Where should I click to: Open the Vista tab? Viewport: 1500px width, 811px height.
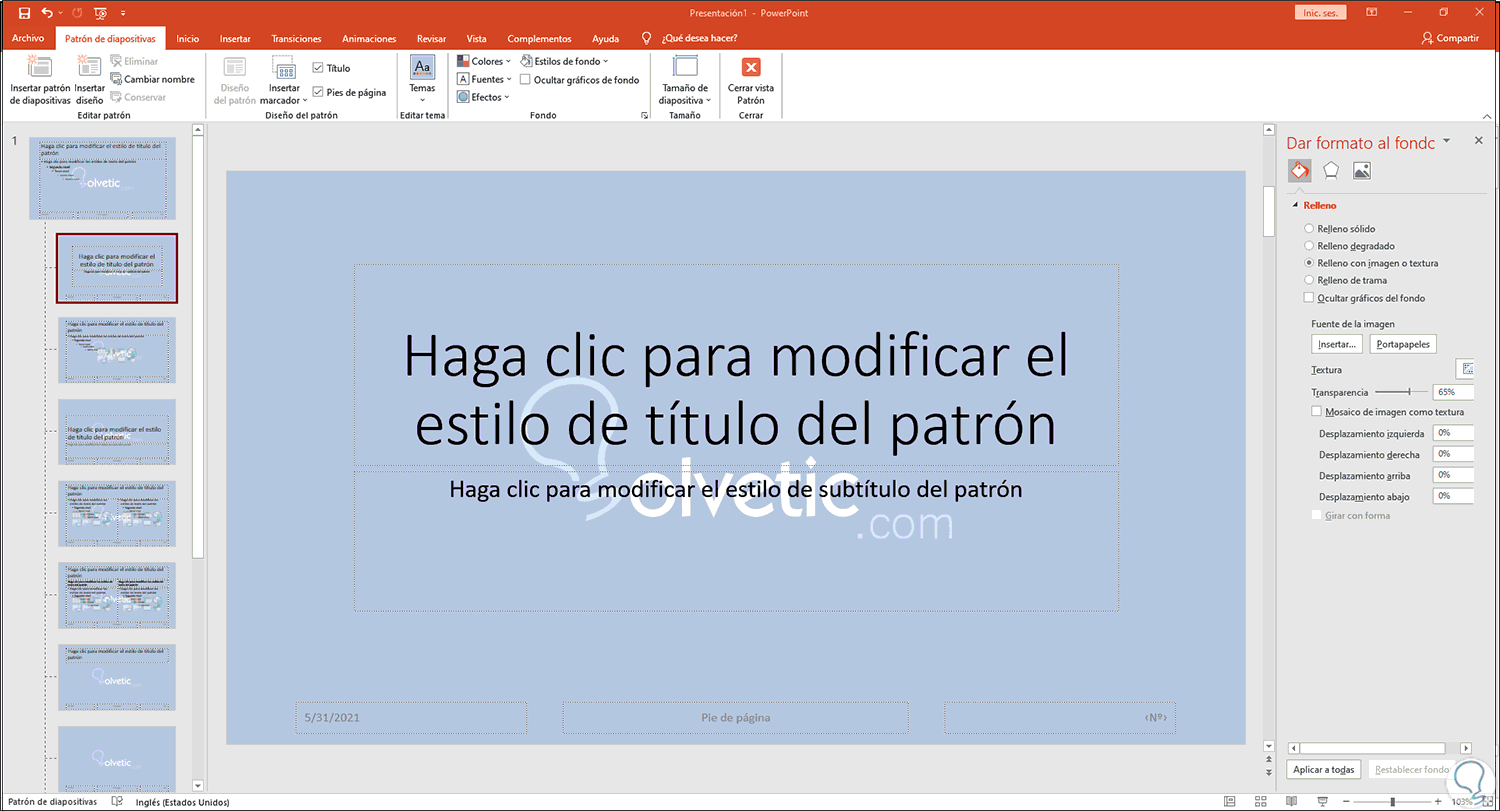point(477,39)
